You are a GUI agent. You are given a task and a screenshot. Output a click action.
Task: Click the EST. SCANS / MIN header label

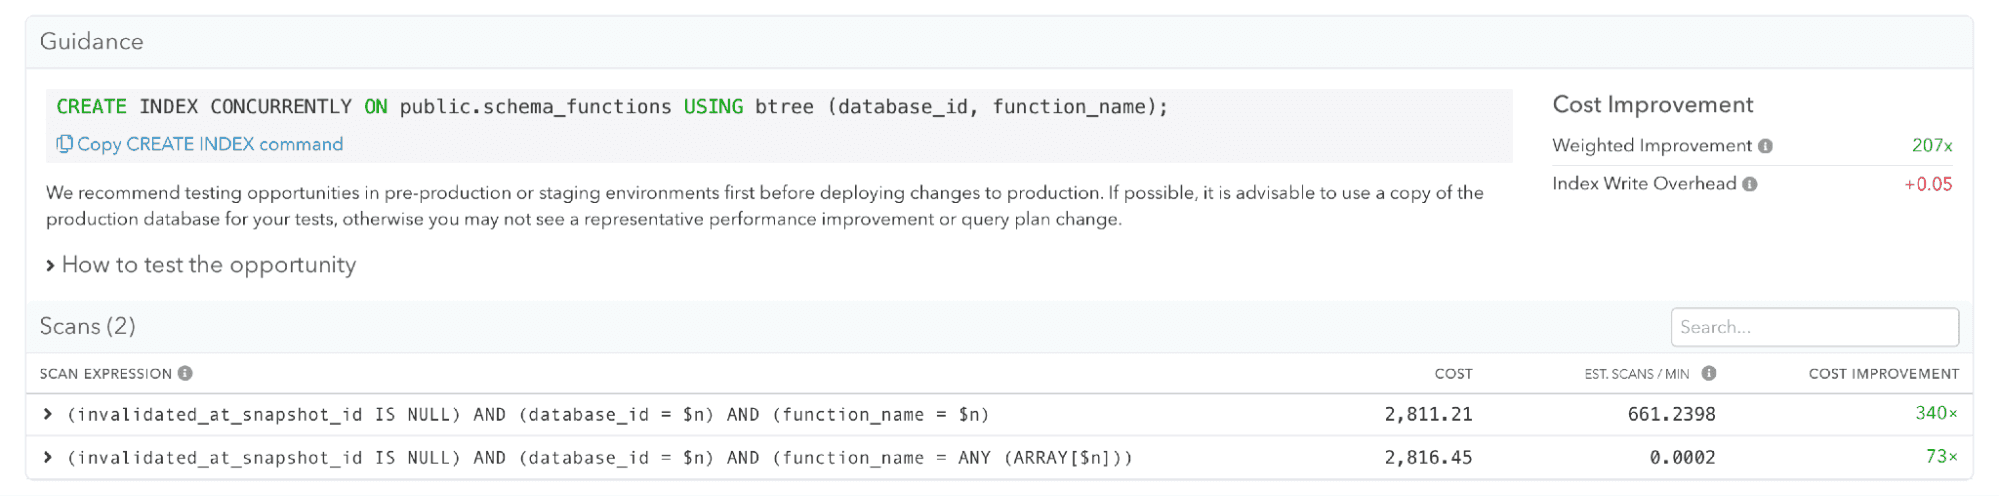coord(1636,374)
